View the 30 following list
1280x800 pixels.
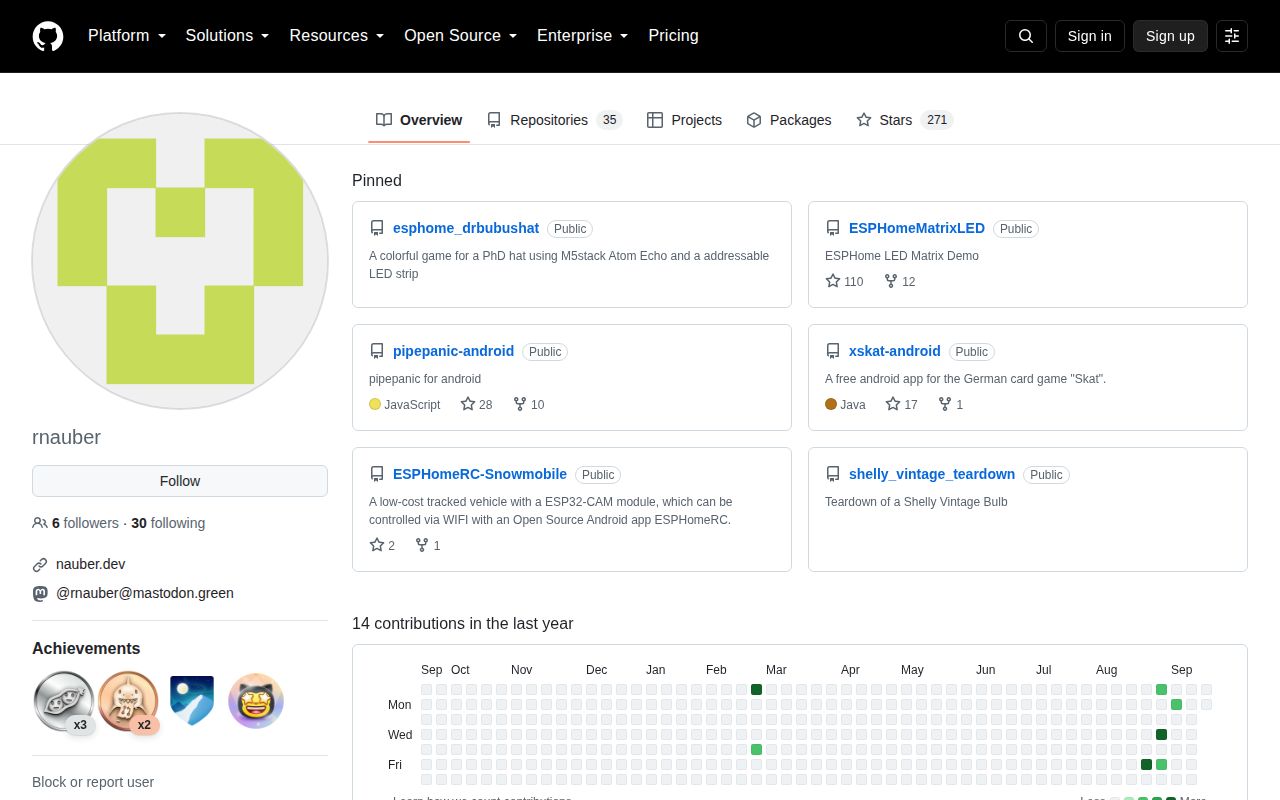click(x=168, y=523)
